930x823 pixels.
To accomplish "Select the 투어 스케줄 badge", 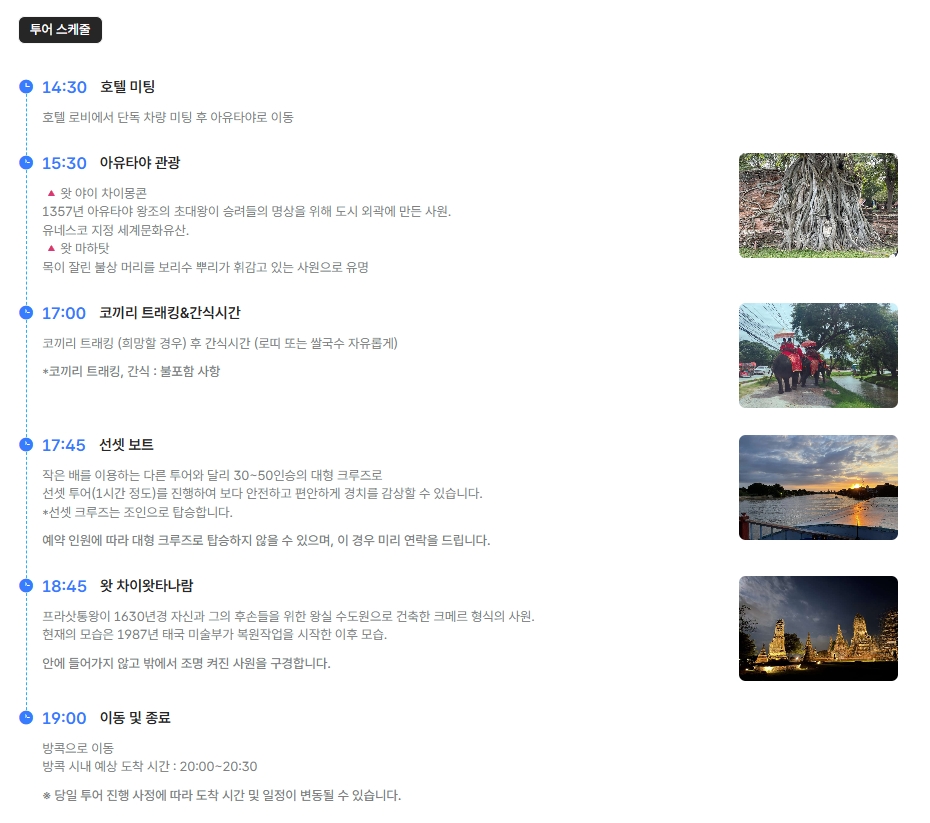I will click(60, 30).
